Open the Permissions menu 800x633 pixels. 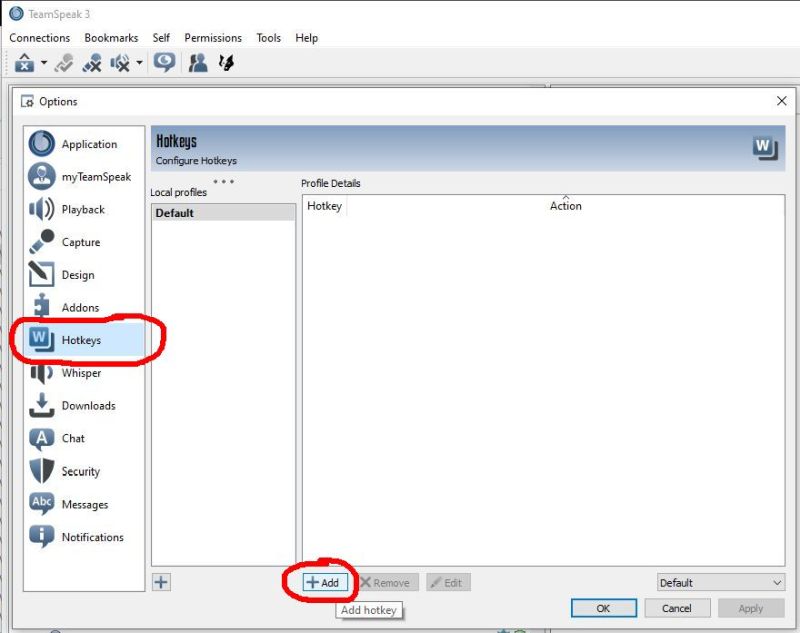(x=213, y=38)
